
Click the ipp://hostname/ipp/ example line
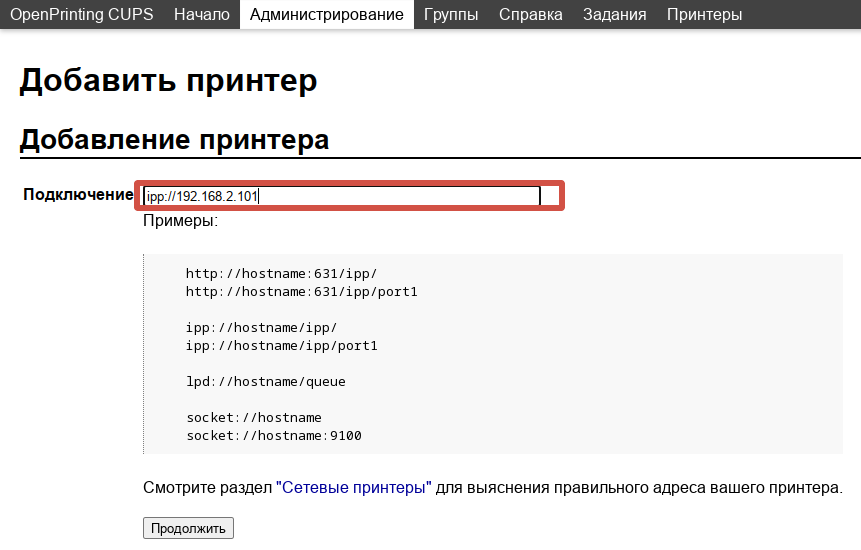(261, 327)
